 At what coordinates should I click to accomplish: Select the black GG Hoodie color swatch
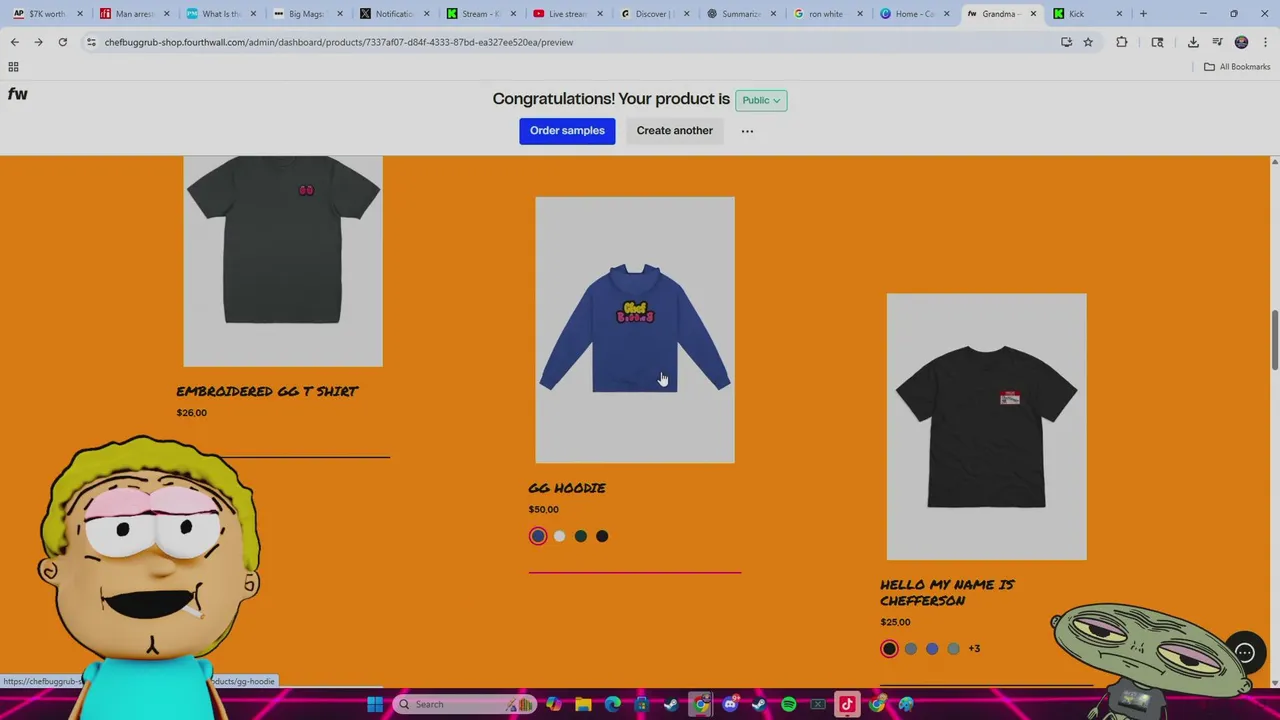point(602,536)
